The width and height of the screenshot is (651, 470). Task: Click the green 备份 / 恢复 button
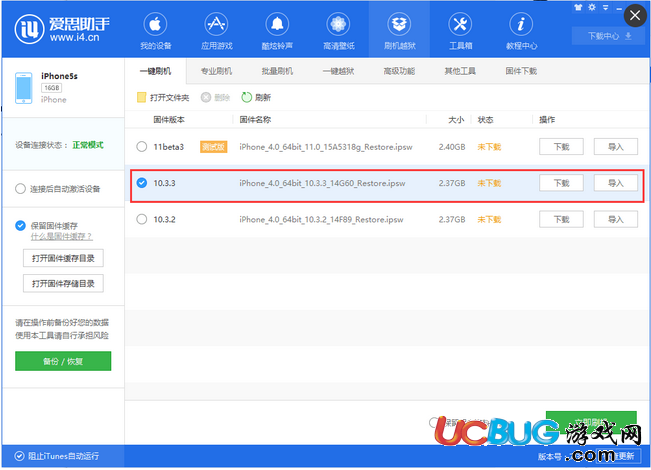63,361
